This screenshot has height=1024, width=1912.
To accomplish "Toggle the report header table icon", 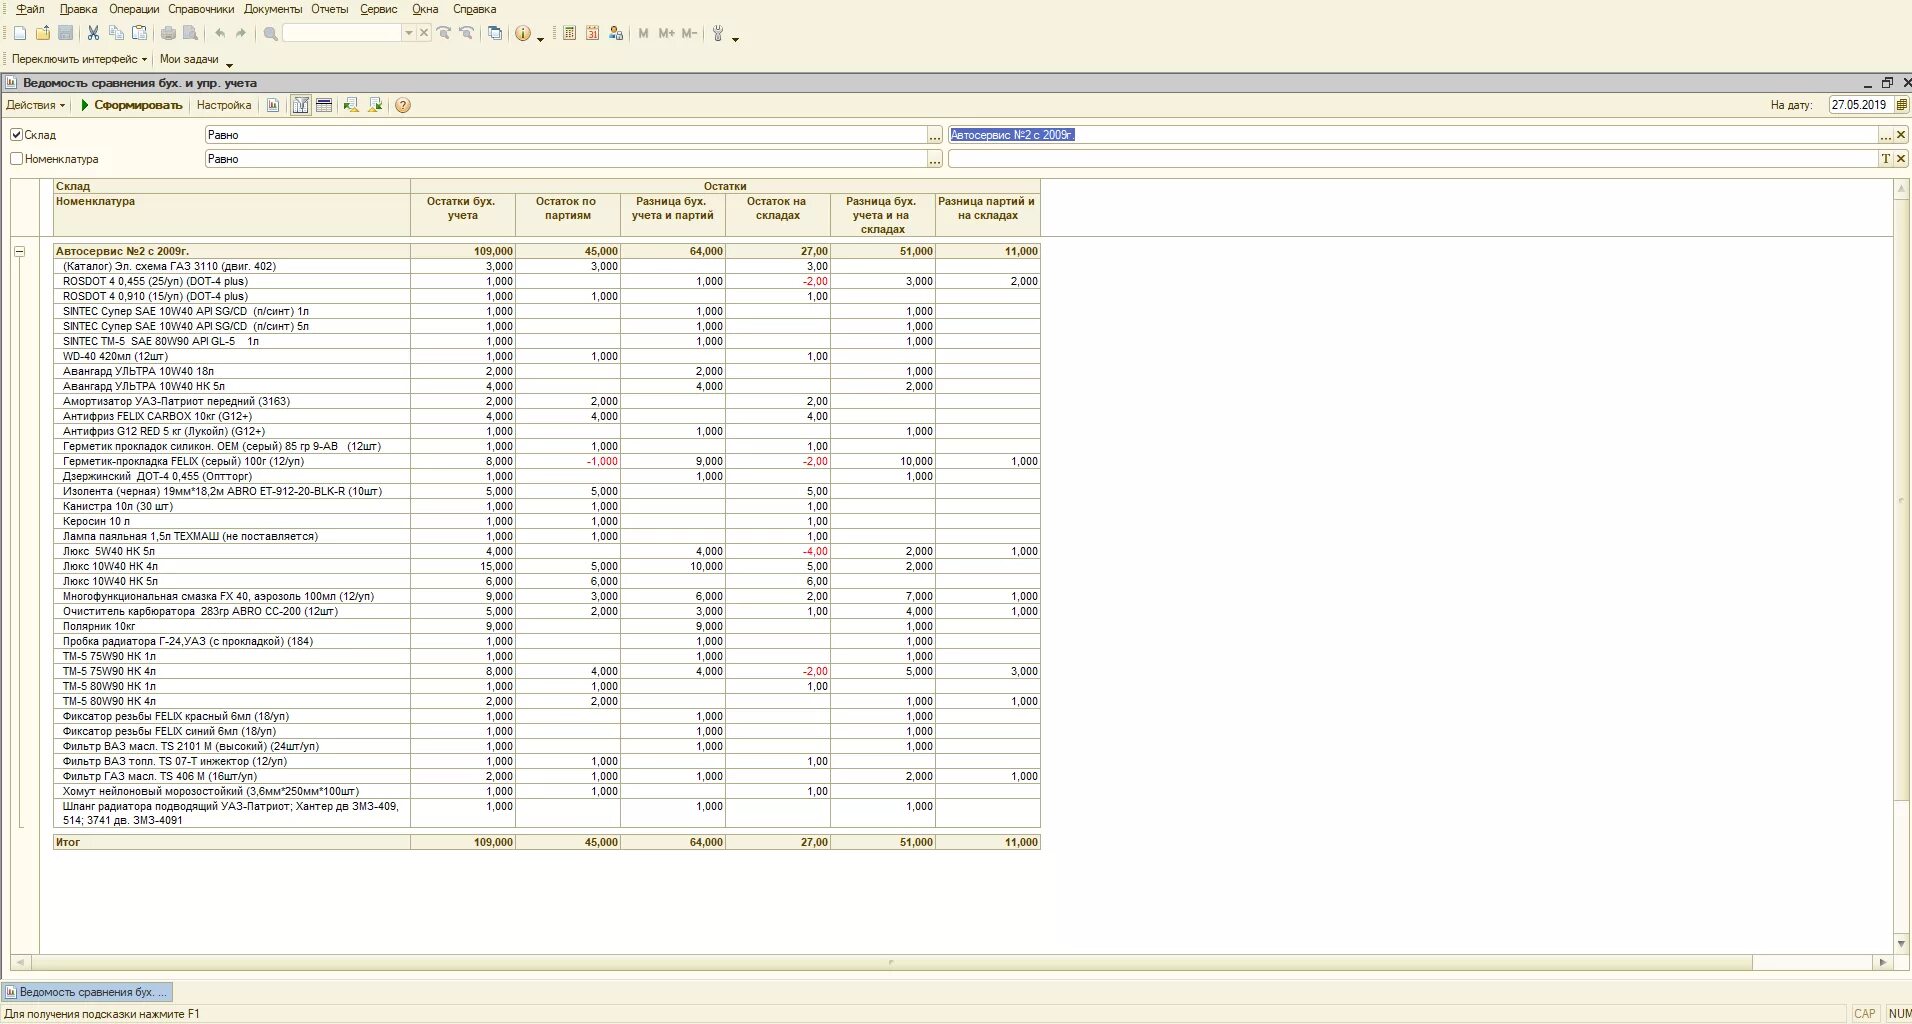I will tap(324, 105).
